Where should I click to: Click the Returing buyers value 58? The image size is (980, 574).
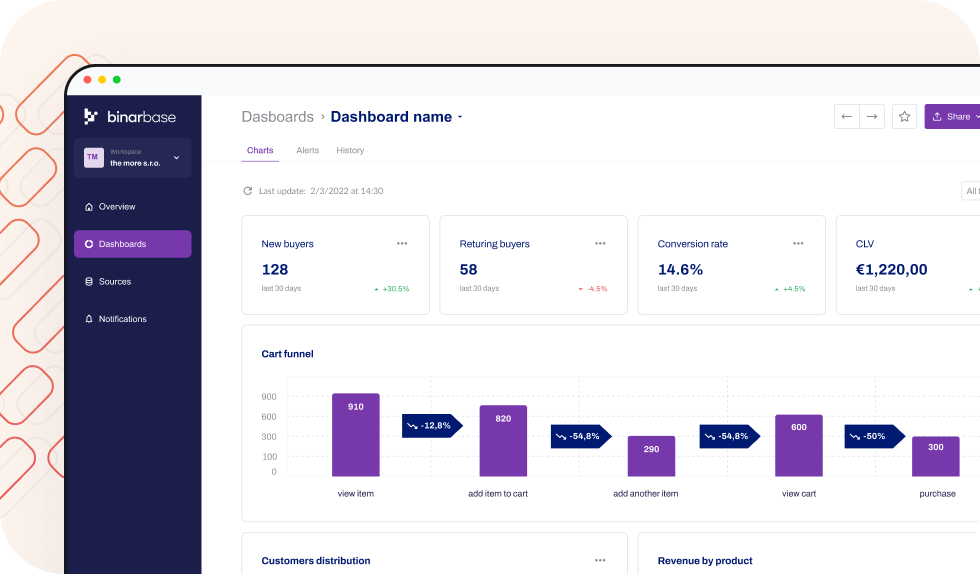(468, 269)
